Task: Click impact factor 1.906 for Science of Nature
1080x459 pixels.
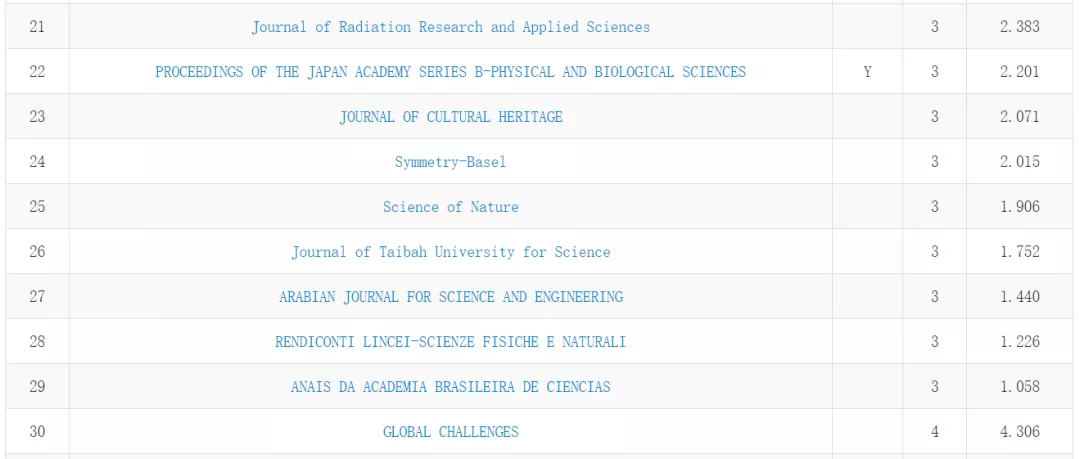Action: click(x=1019, y=207)
